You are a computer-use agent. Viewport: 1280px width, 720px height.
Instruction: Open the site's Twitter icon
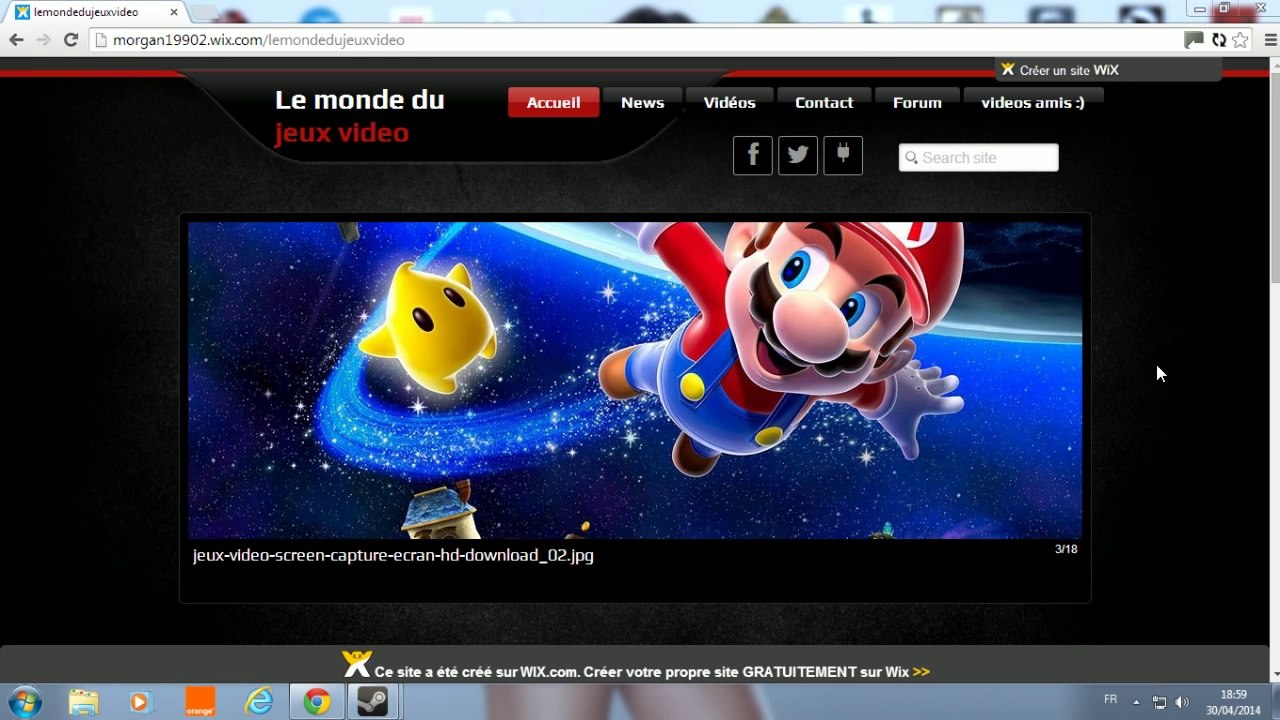click(x=798, y=156)
